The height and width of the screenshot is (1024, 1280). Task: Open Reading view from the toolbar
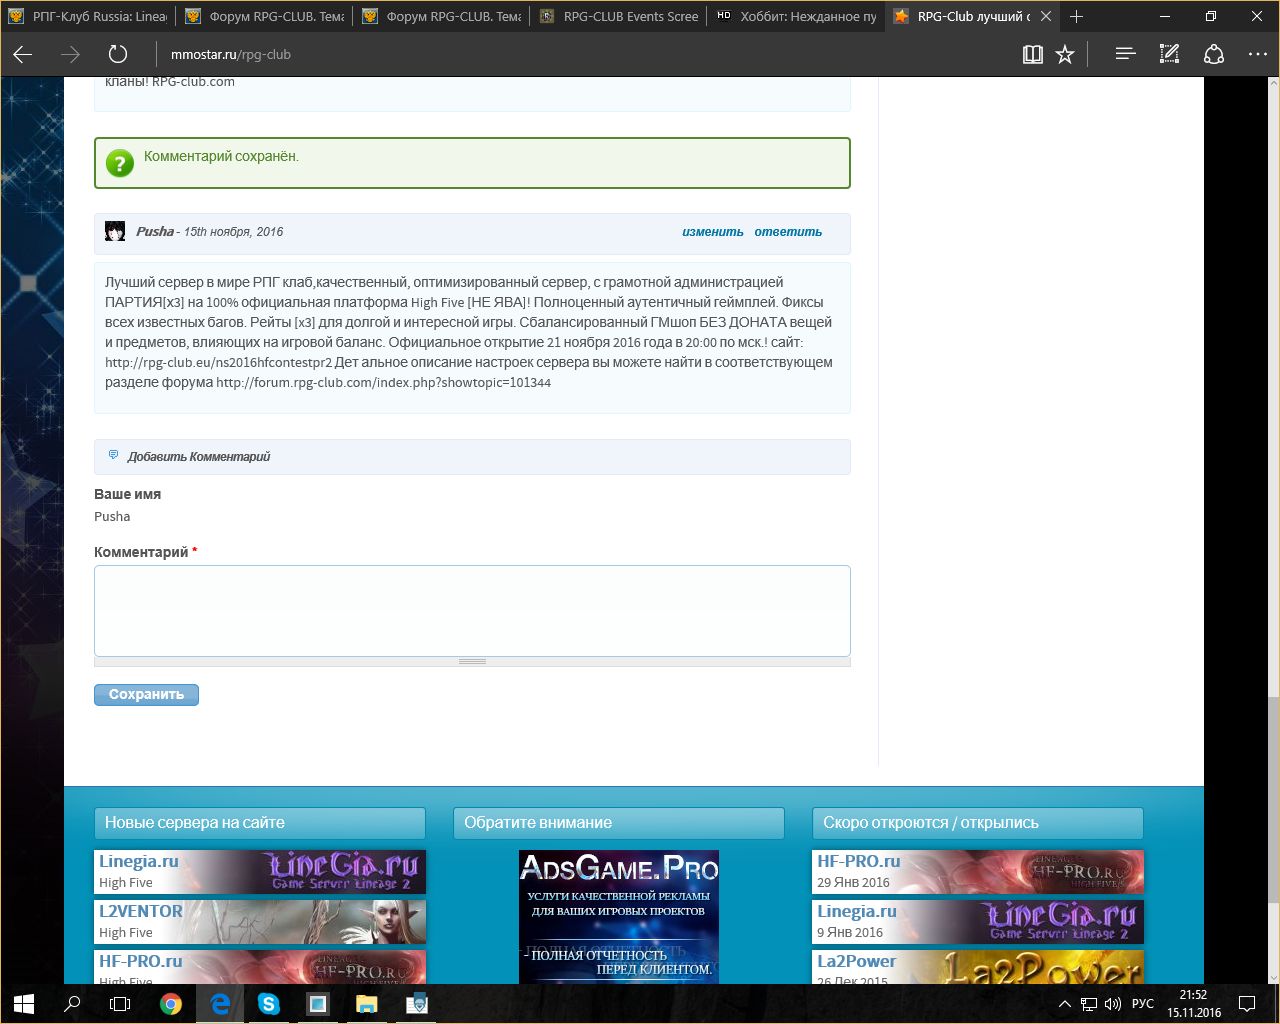pos(1033,54)
